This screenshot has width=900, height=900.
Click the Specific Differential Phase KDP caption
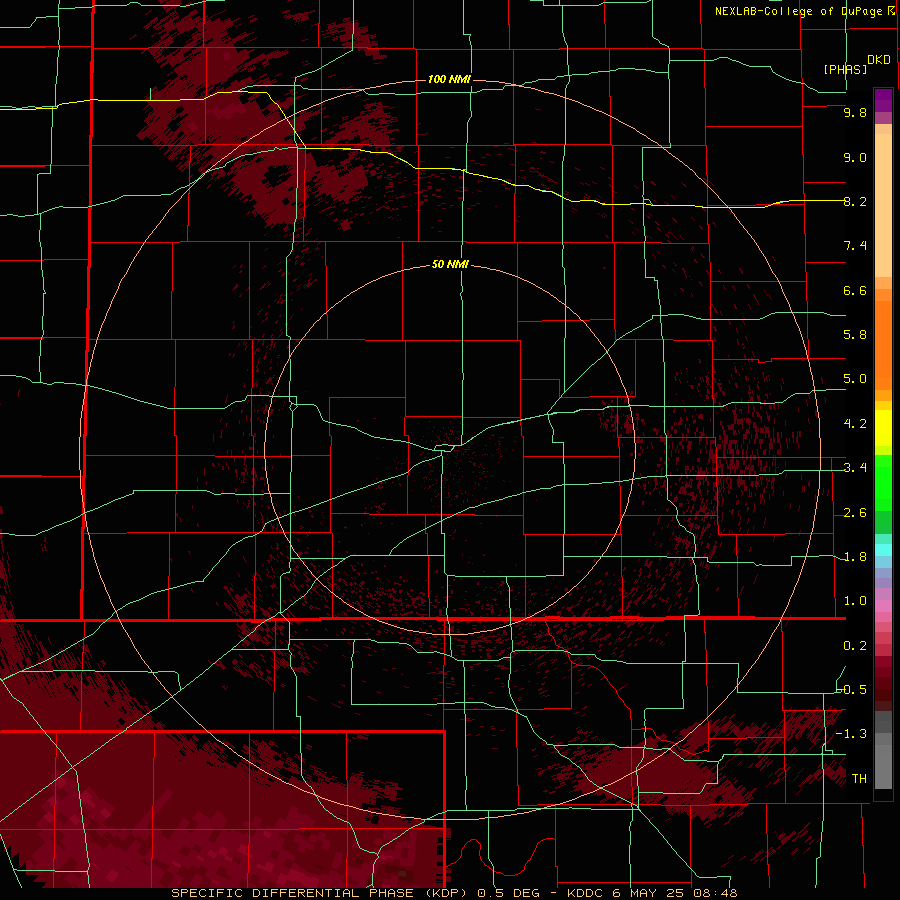click(x=454, y=893)
